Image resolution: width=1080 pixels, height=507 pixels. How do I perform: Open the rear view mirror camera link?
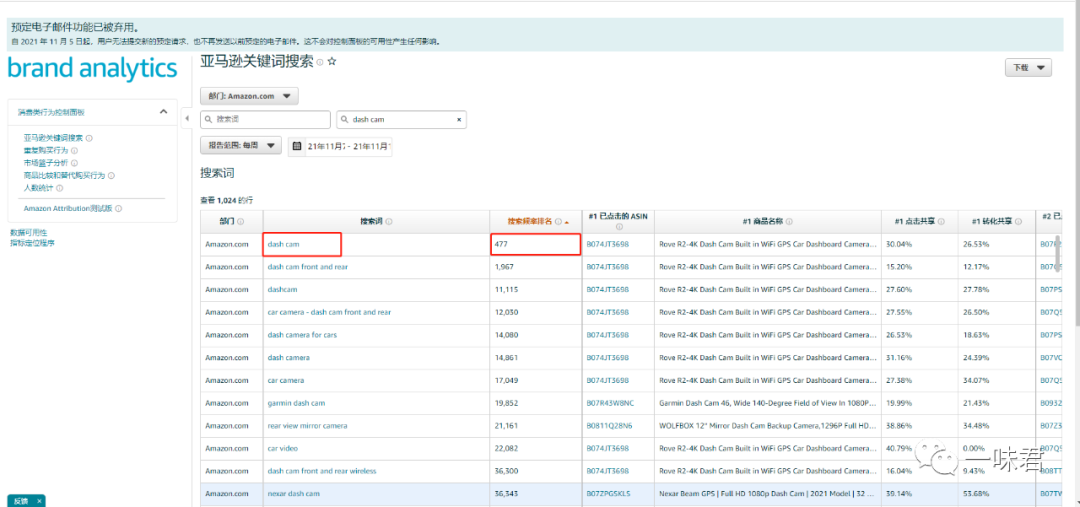307,426
